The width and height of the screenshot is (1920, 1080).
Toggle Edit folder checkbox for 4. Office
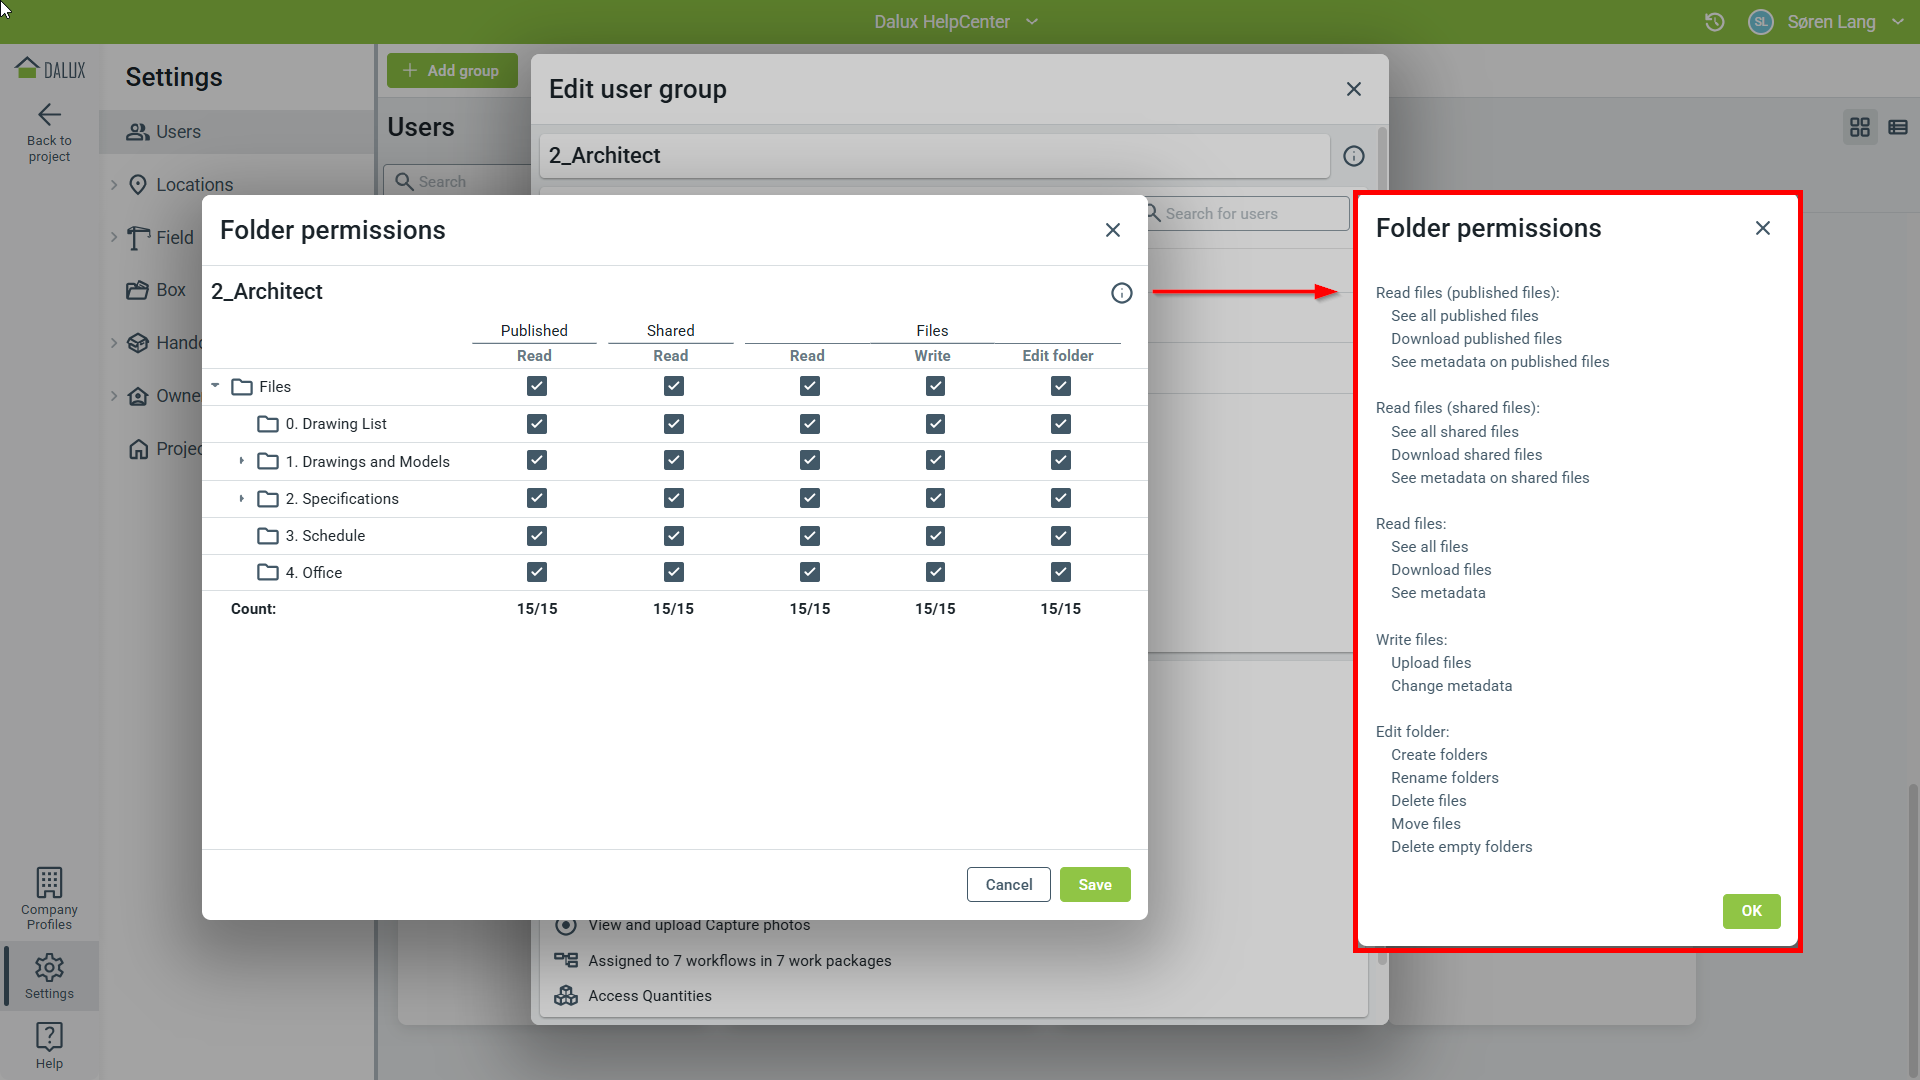[x=1060, y=572]
